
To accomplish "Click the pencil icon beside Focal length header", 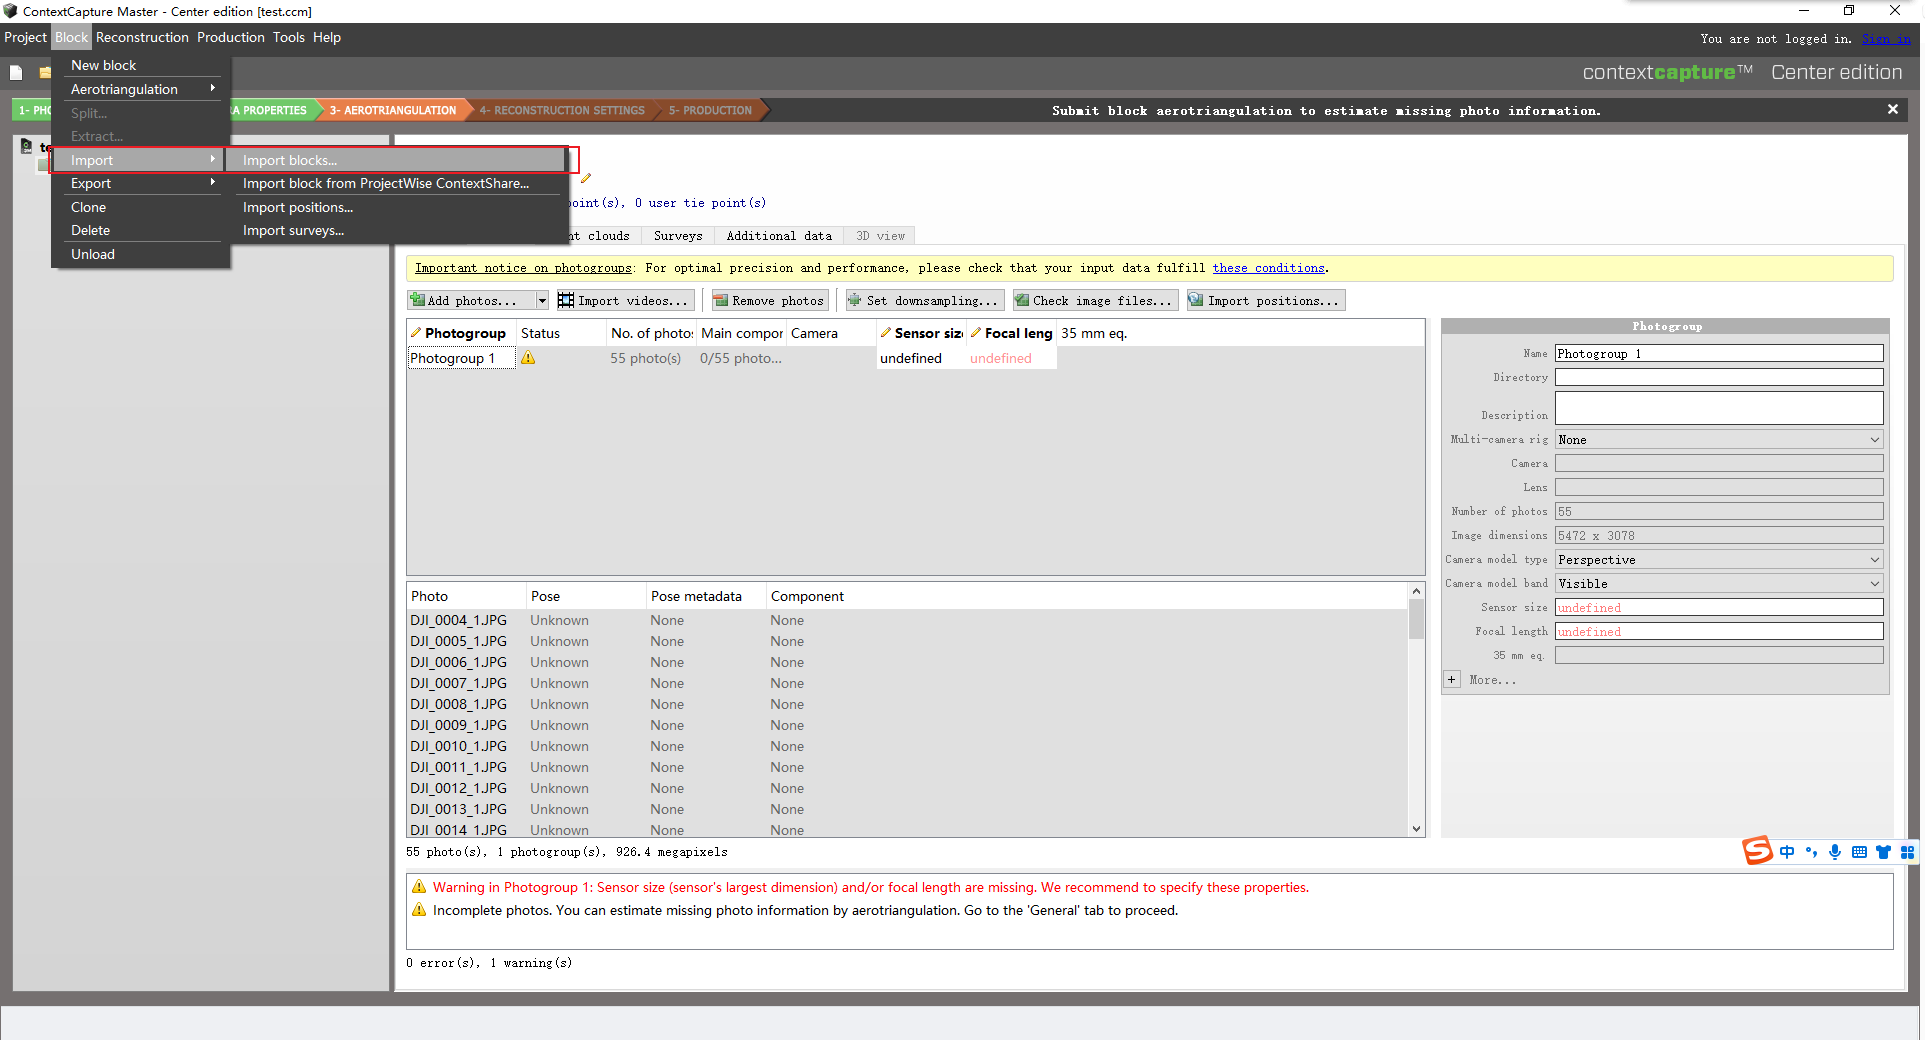I will point(976,333).
